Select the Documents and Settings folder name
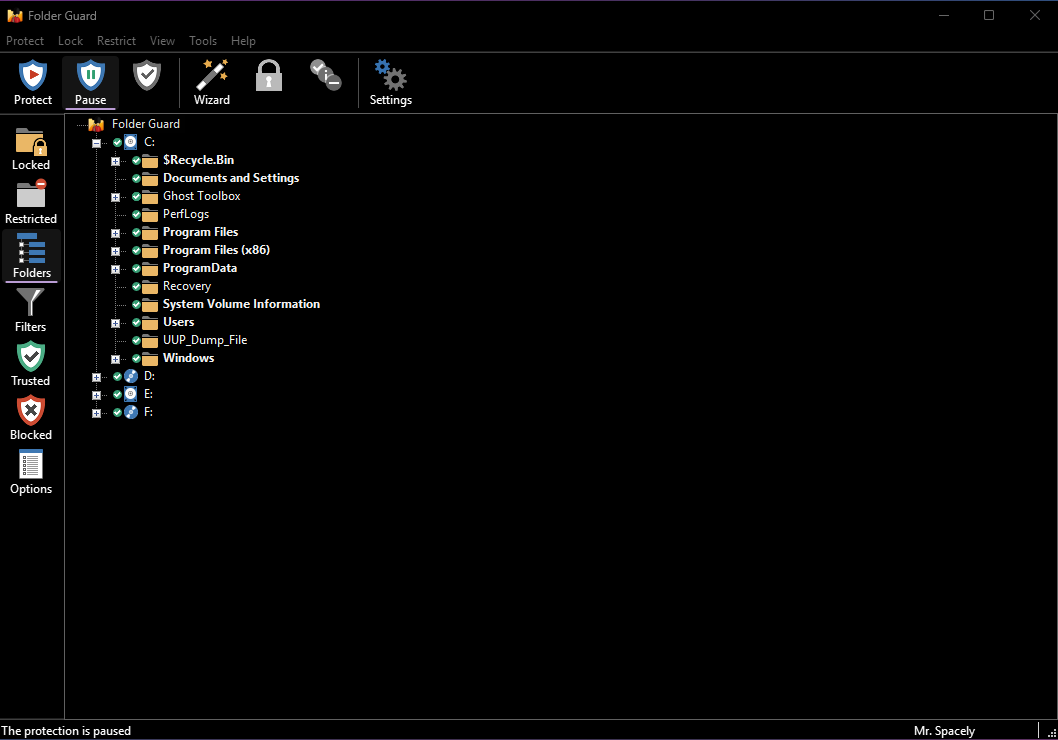Screen dimensions: 1058x740 tap(231, 178)
